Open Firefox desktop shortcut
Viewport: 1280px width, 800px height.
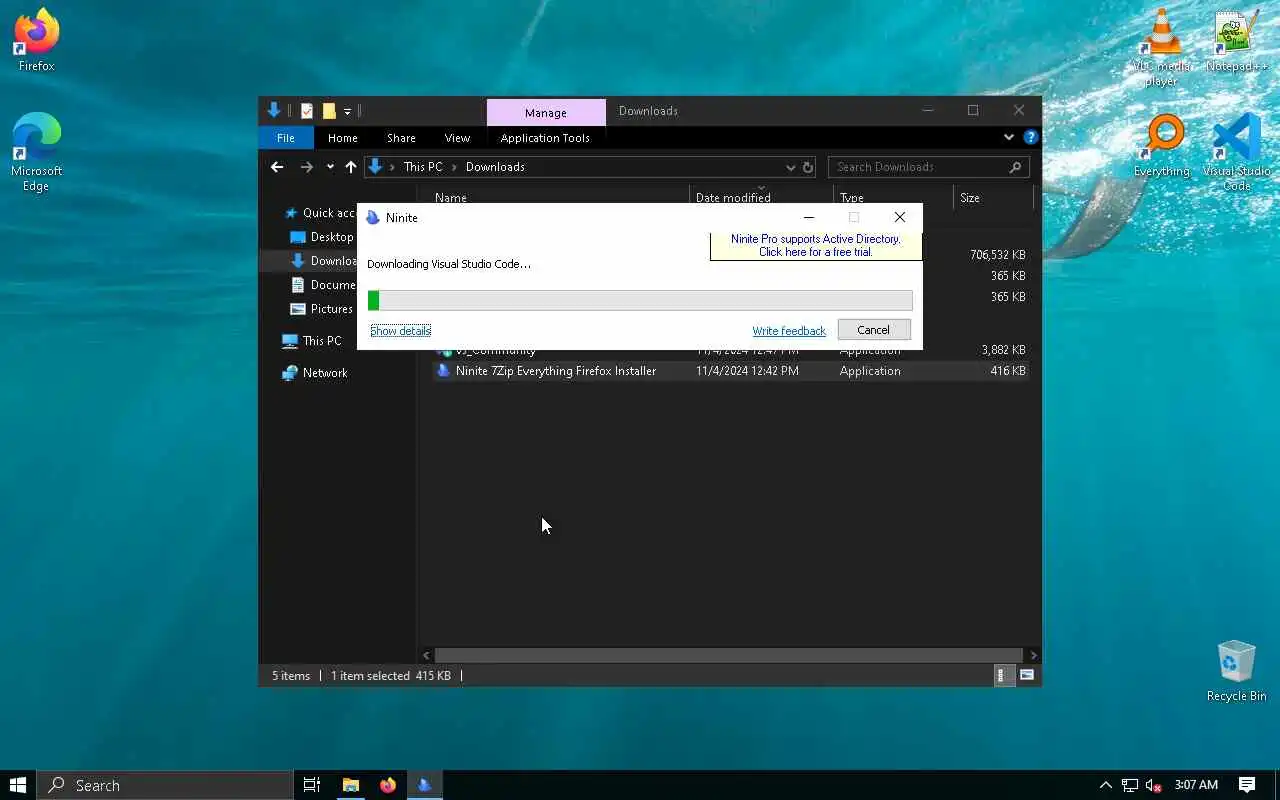click(36, 40)
